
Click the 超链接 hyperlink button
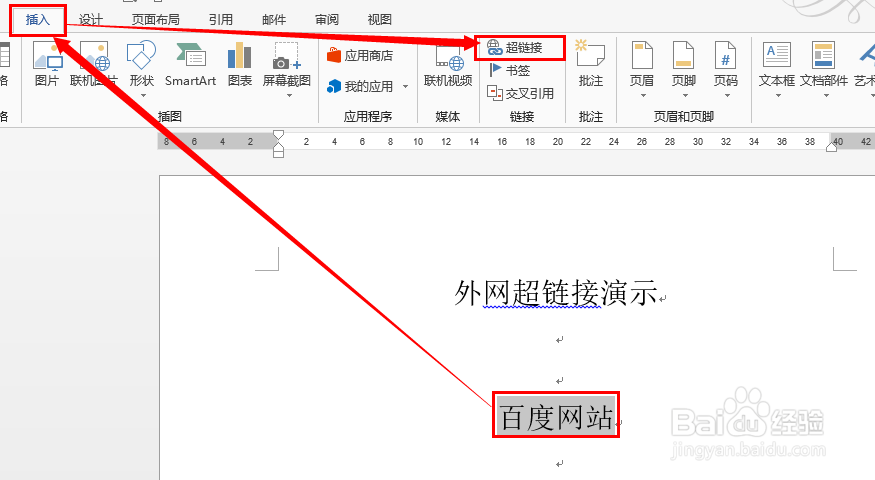pos(515,48)
